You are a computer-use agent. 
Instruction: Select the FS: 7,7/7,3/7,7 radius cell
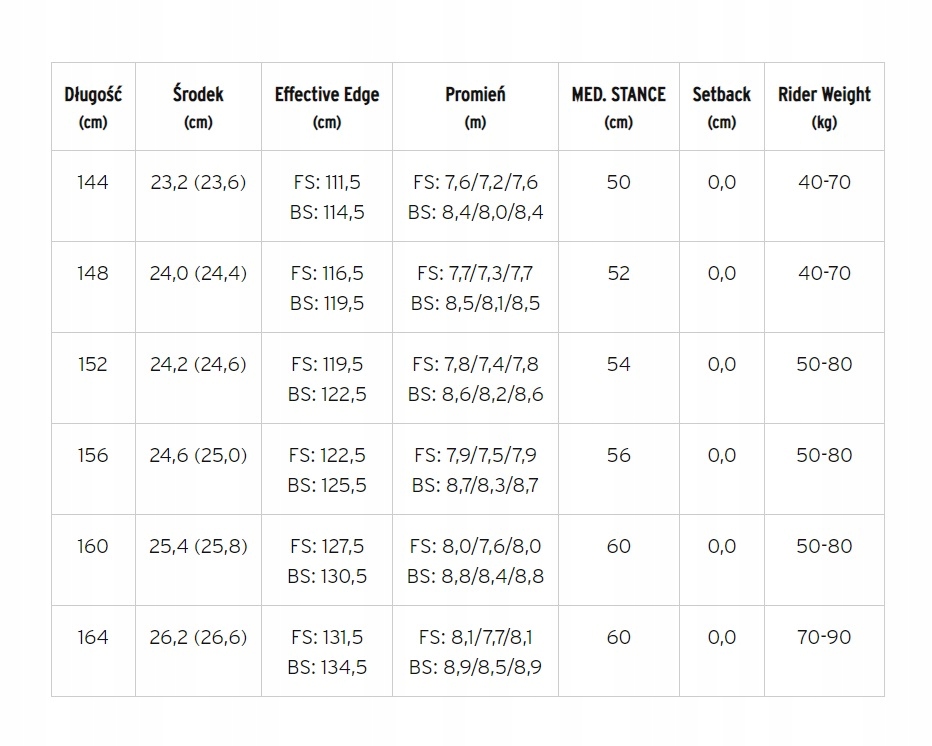(x=475, y=274)
